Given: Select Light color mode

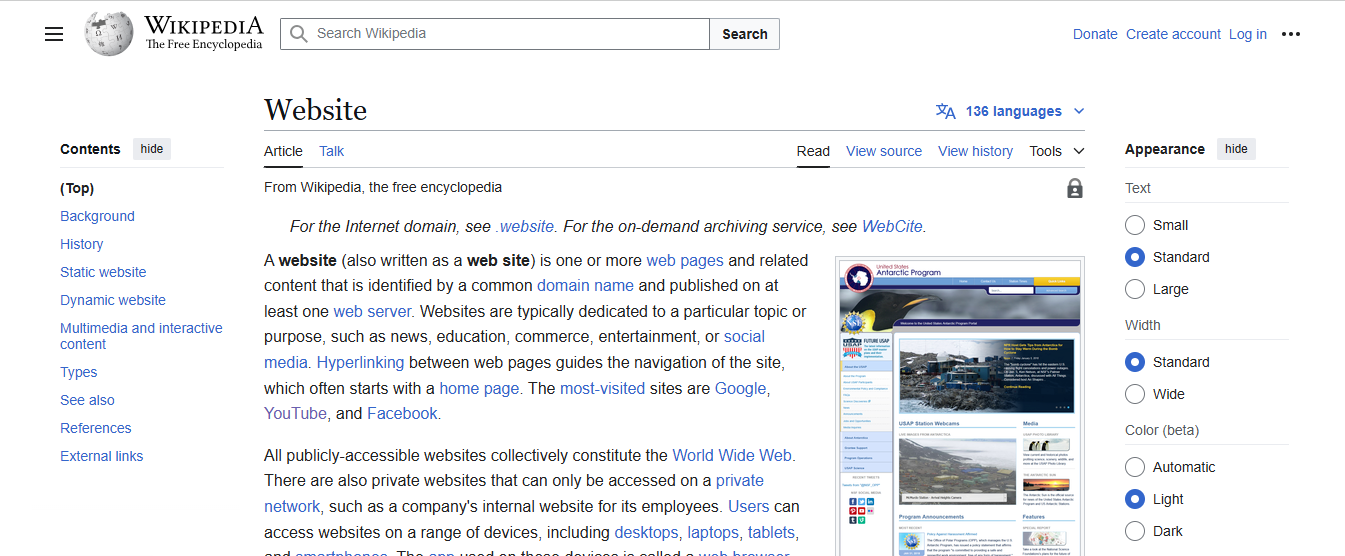Looking at the screenshot, I should pyautogui.click(x=1135, y=499).
